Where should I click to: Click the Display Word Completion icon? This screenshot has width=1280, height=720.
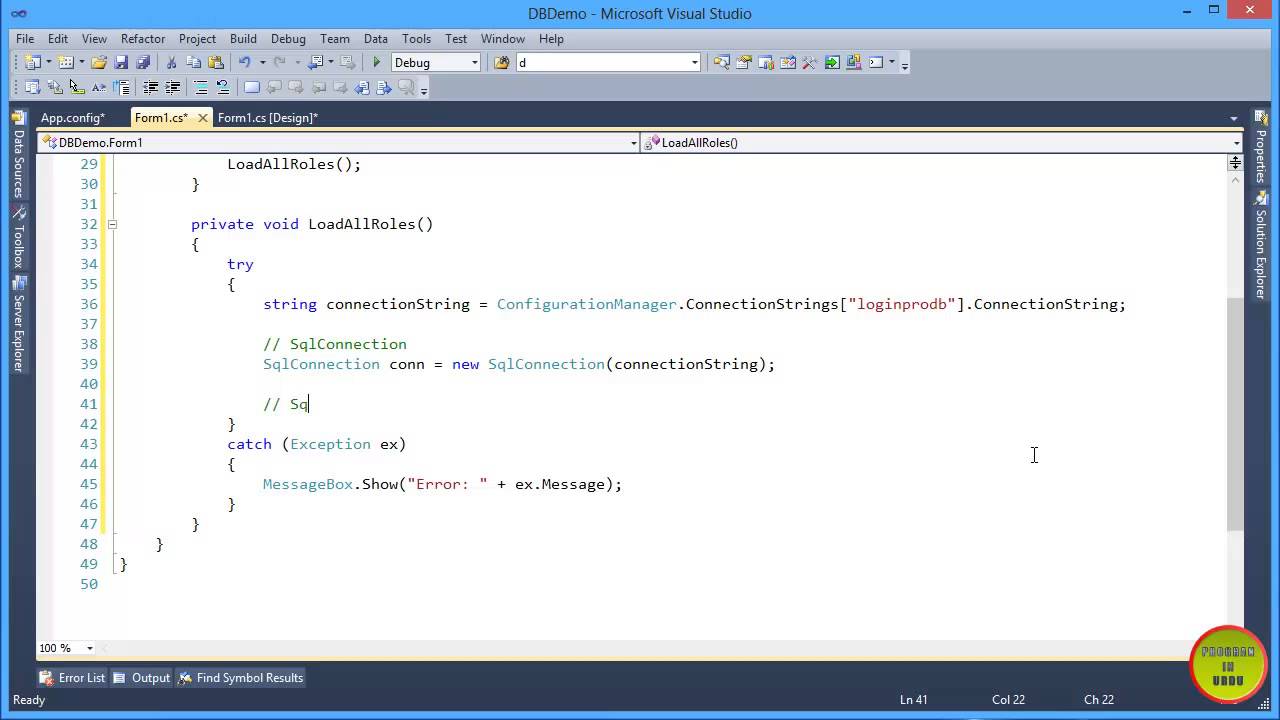[99, 87]
